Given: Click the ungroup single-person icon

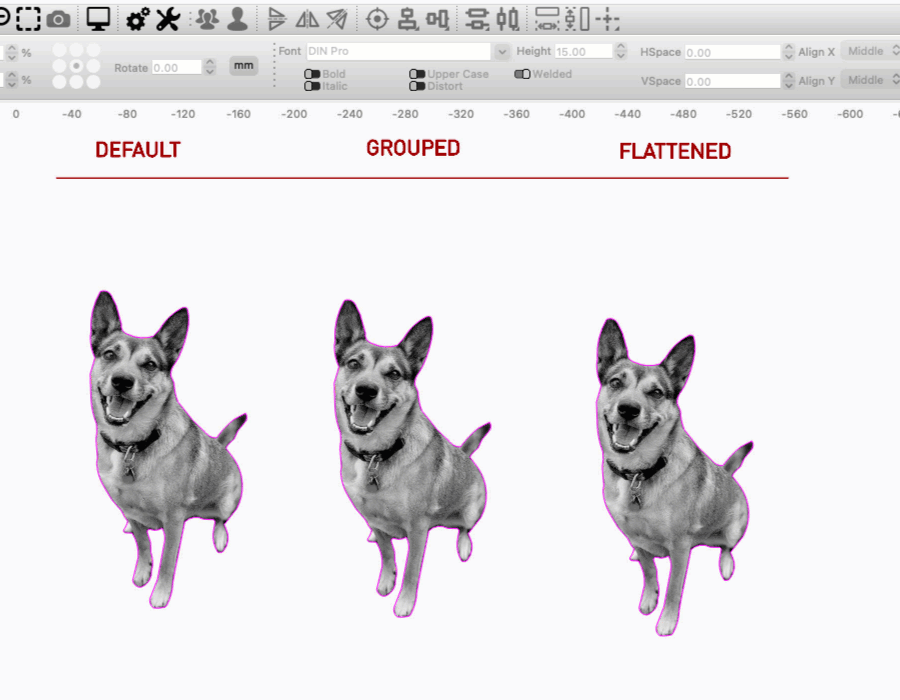Looking at the screenshot, I should click(237, 18).
